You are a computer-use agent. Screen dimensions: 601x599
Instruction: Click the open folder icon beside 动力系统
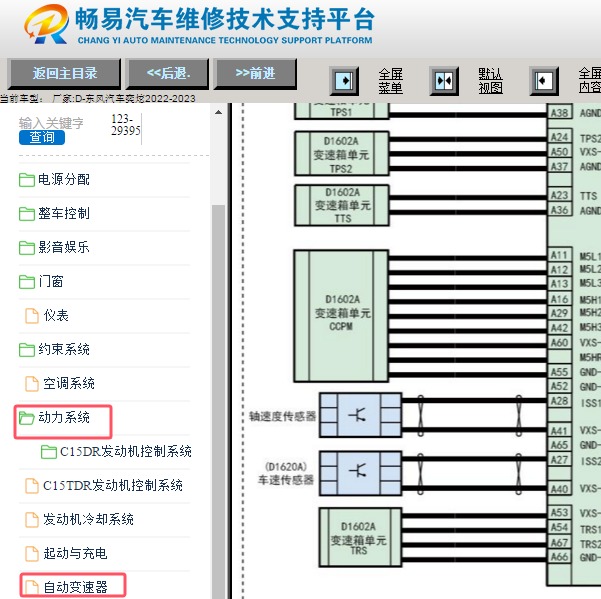(26, 418)
